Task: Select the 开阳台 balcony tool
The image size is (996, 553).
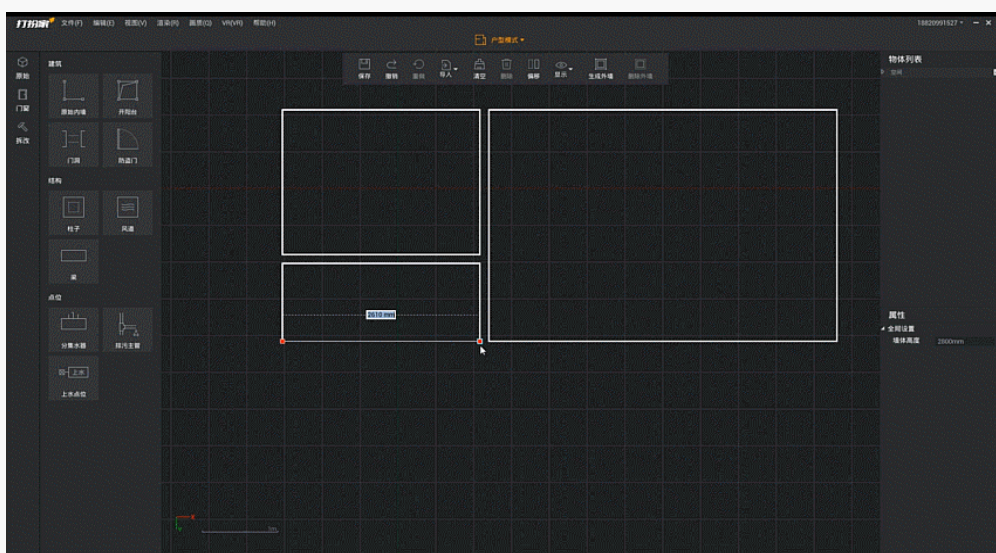Action: coord(128,96)
